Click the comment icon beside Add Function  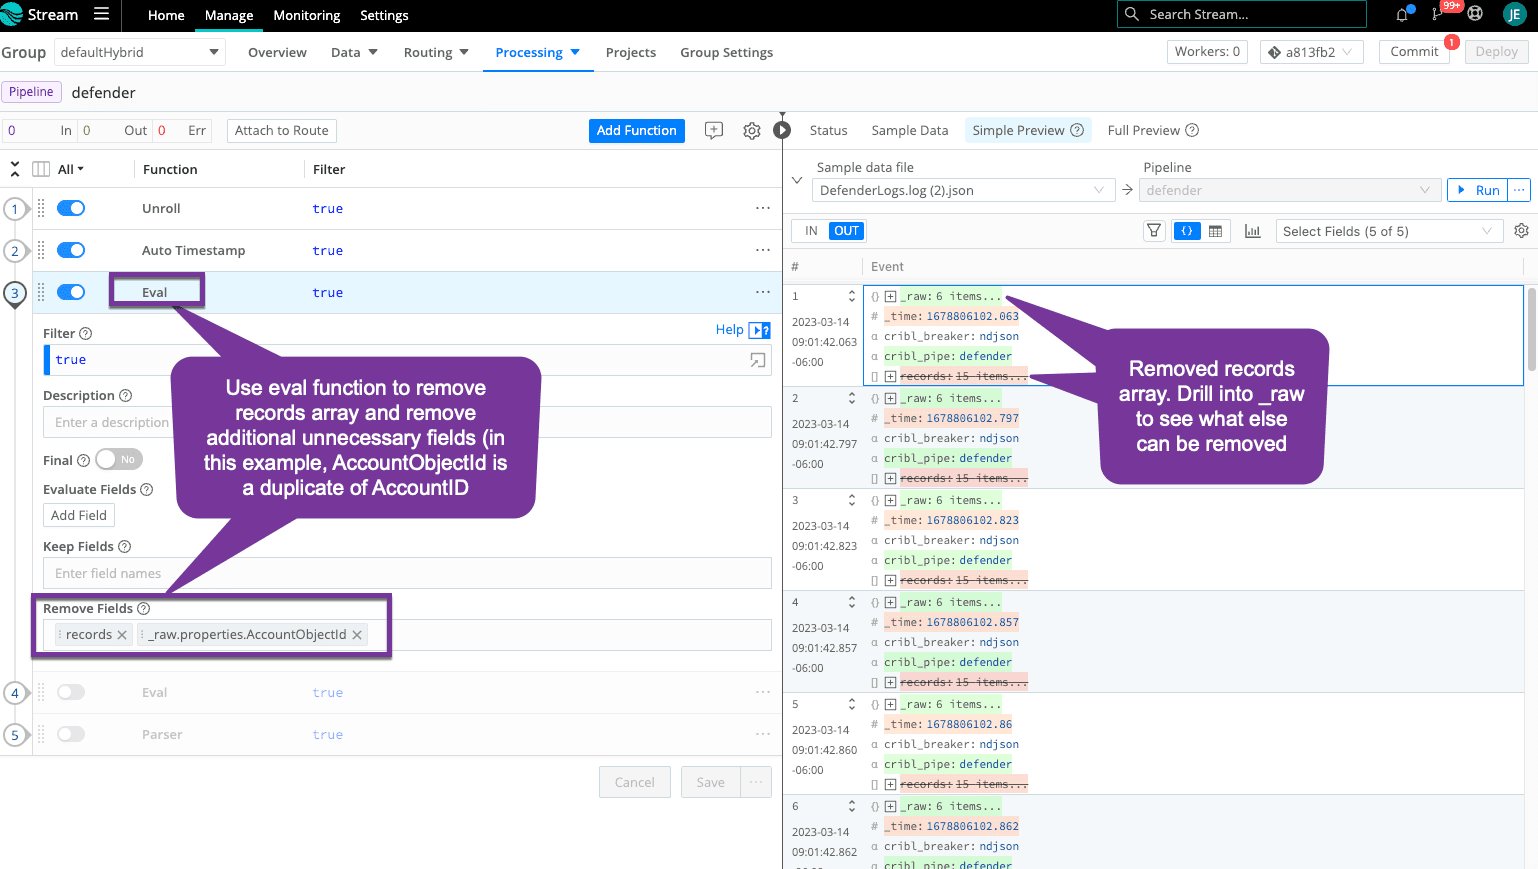coord(714,131)
